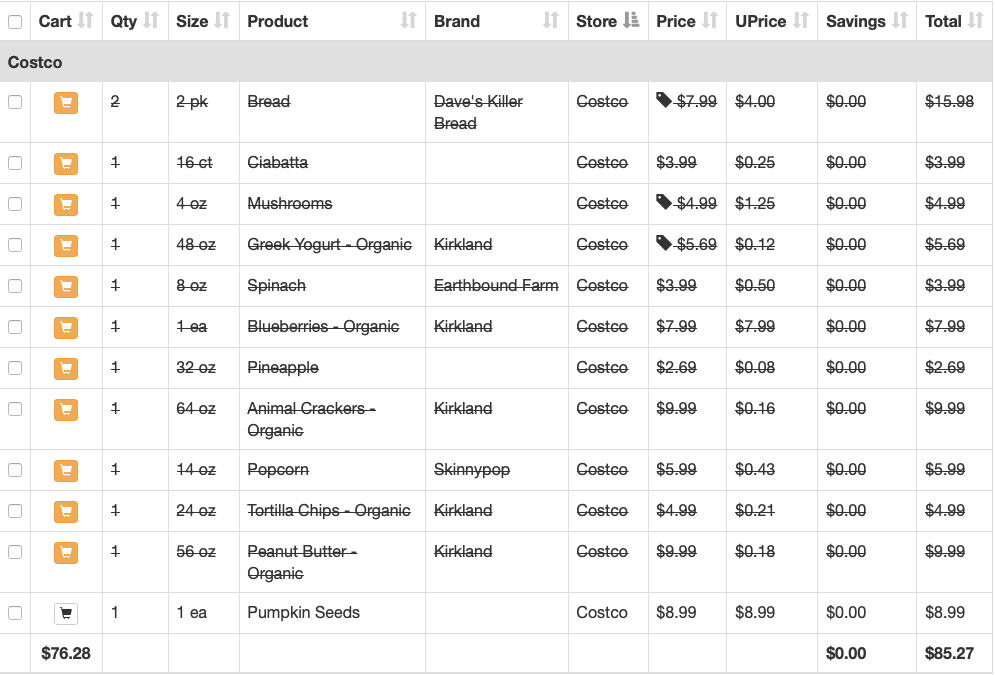Check the Pumpkin Seeds row checkbox
This screenshot has width=995, height=675.
click(15, 613)
